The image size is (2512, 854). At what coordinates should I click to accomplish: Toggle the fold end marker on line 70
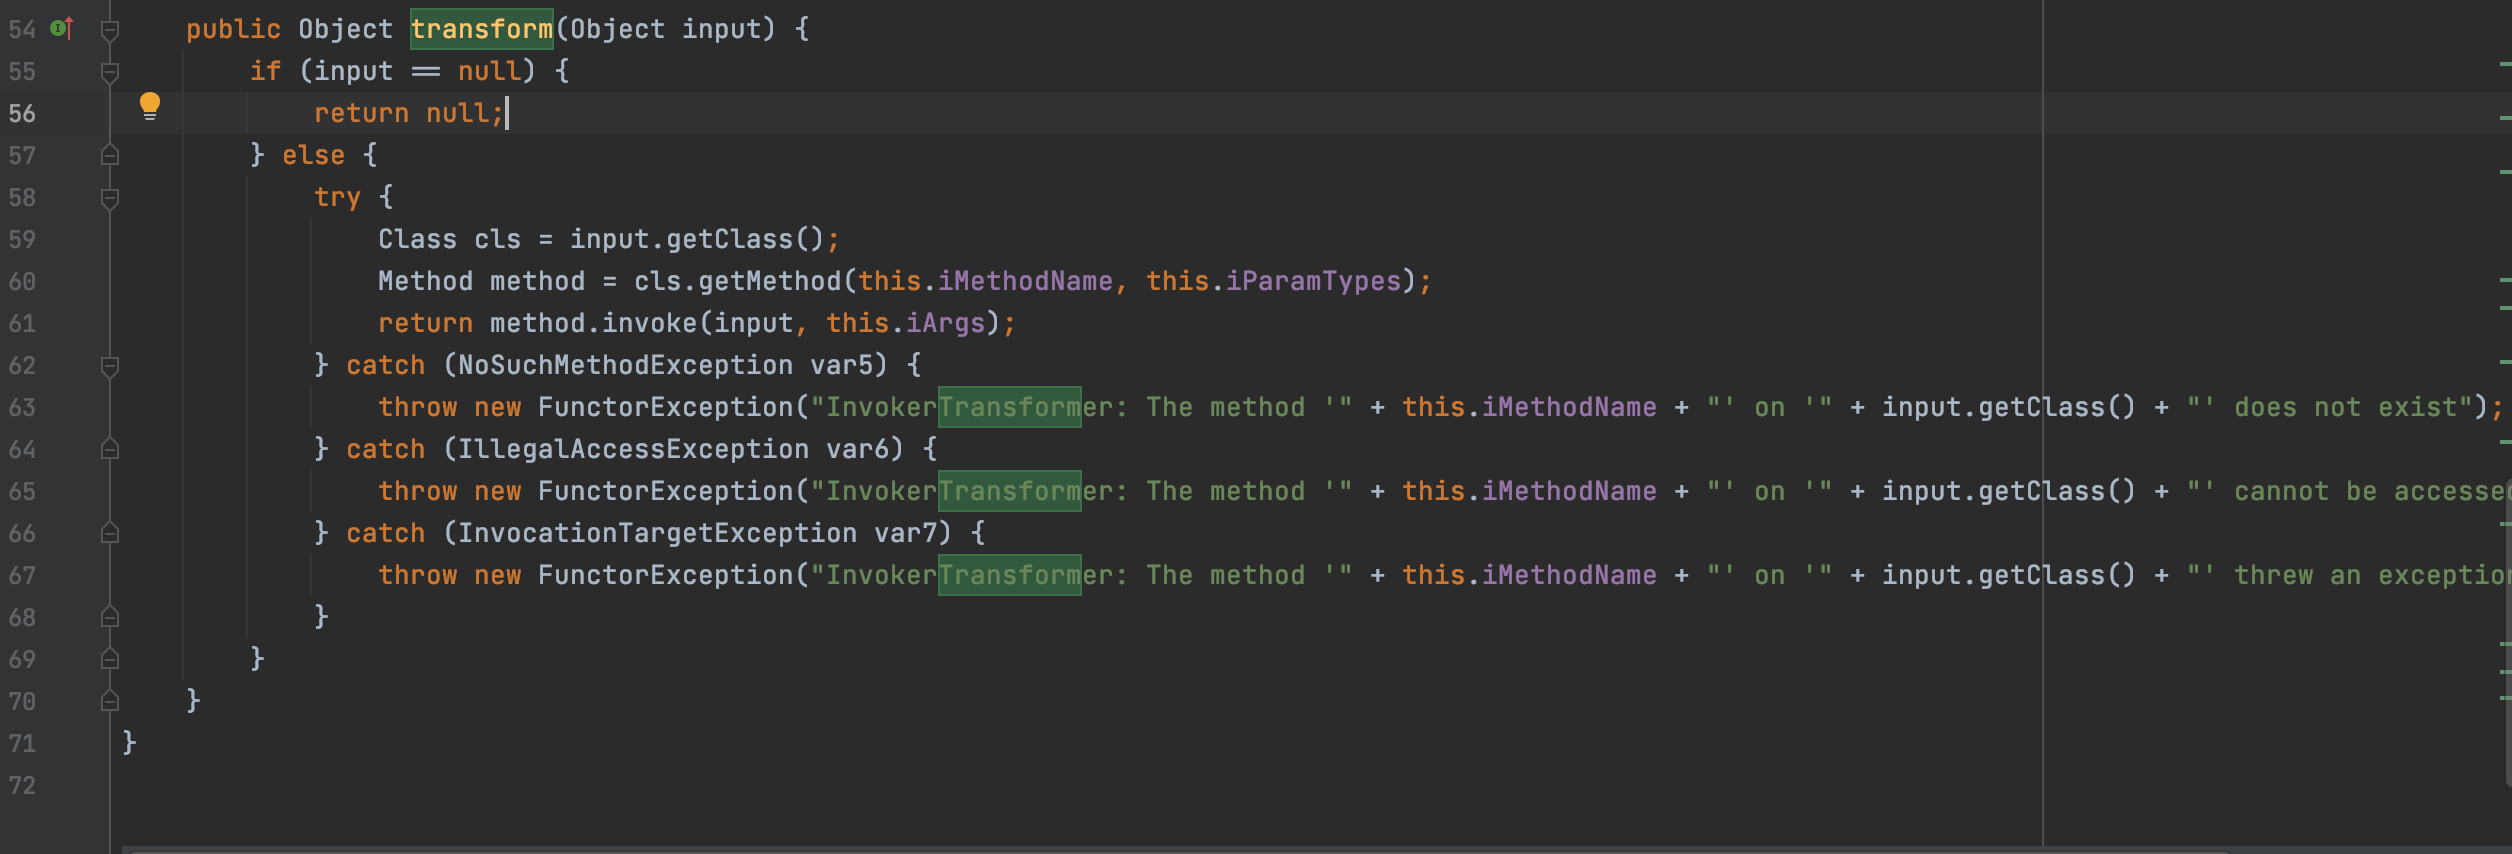point(110,701)
